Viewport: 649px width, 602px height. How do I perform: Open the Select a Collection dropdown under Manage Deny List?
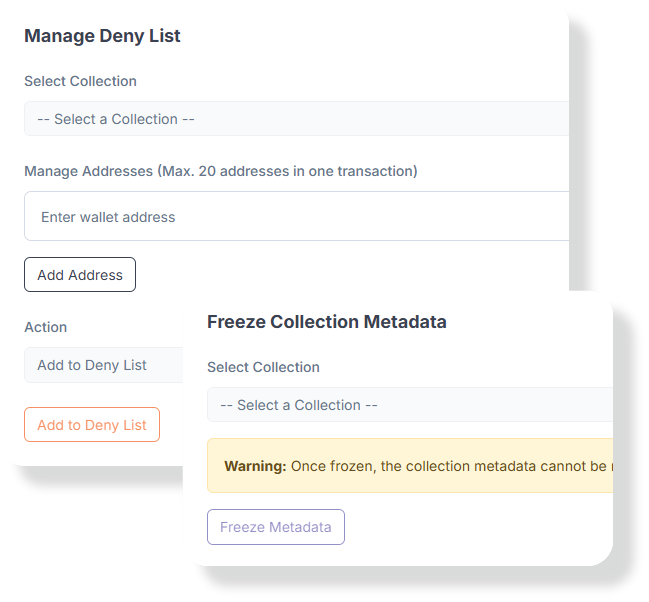(296, 119)
